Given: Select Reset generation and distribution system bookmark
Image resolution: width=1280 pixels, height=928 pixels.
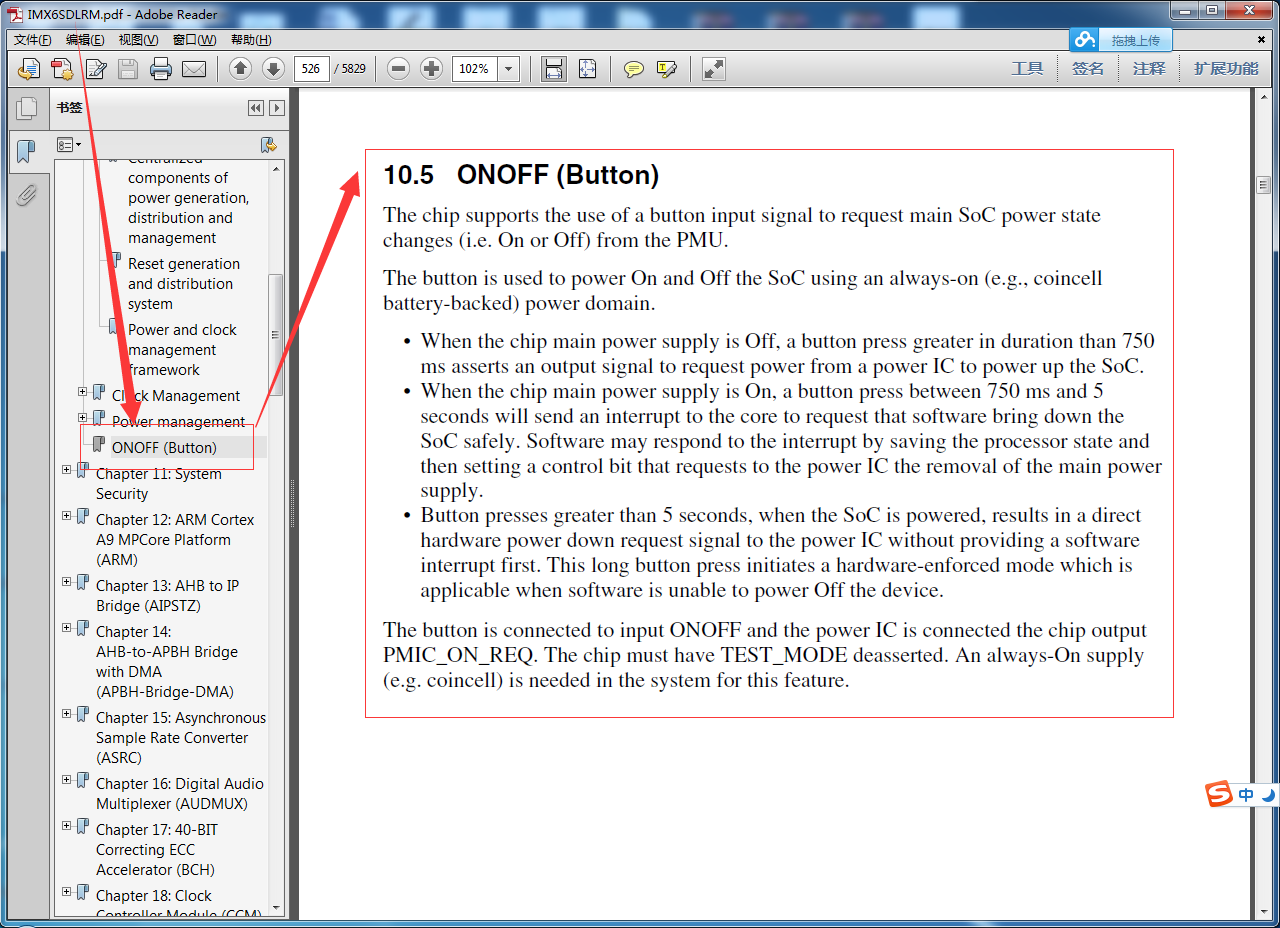Looking at the screenshot, I should (x=184, y=284).
